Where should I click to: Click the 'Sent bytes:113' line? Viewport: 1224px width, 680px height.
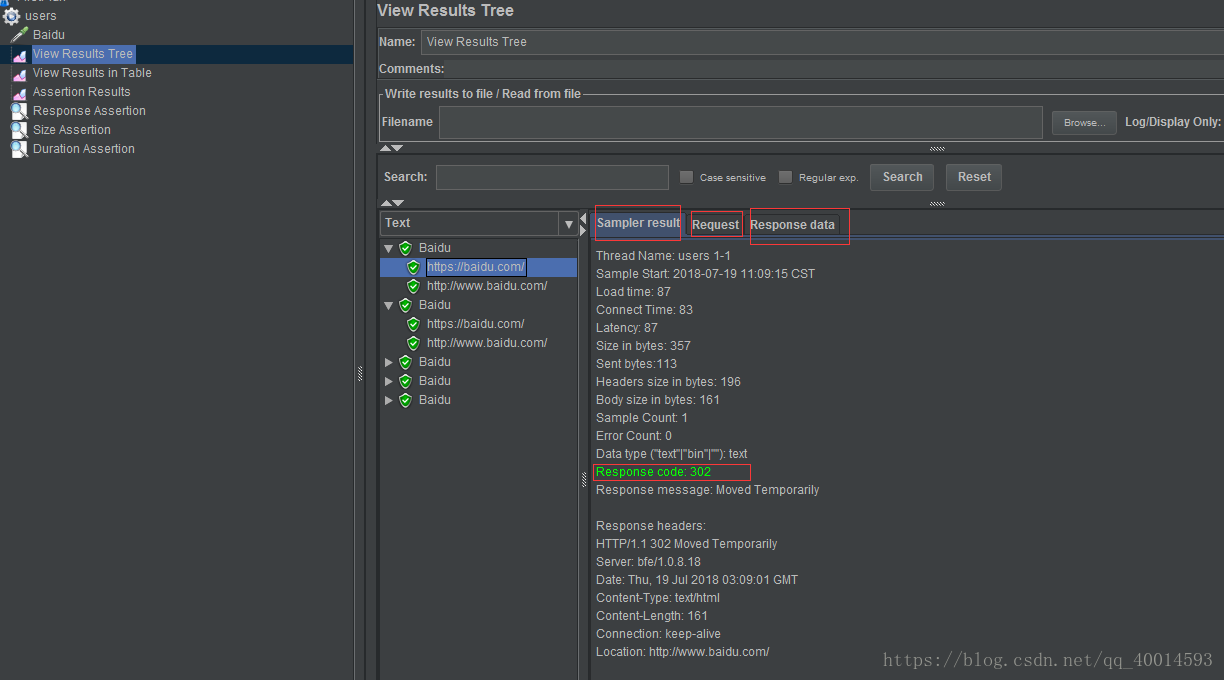(636, 364)
